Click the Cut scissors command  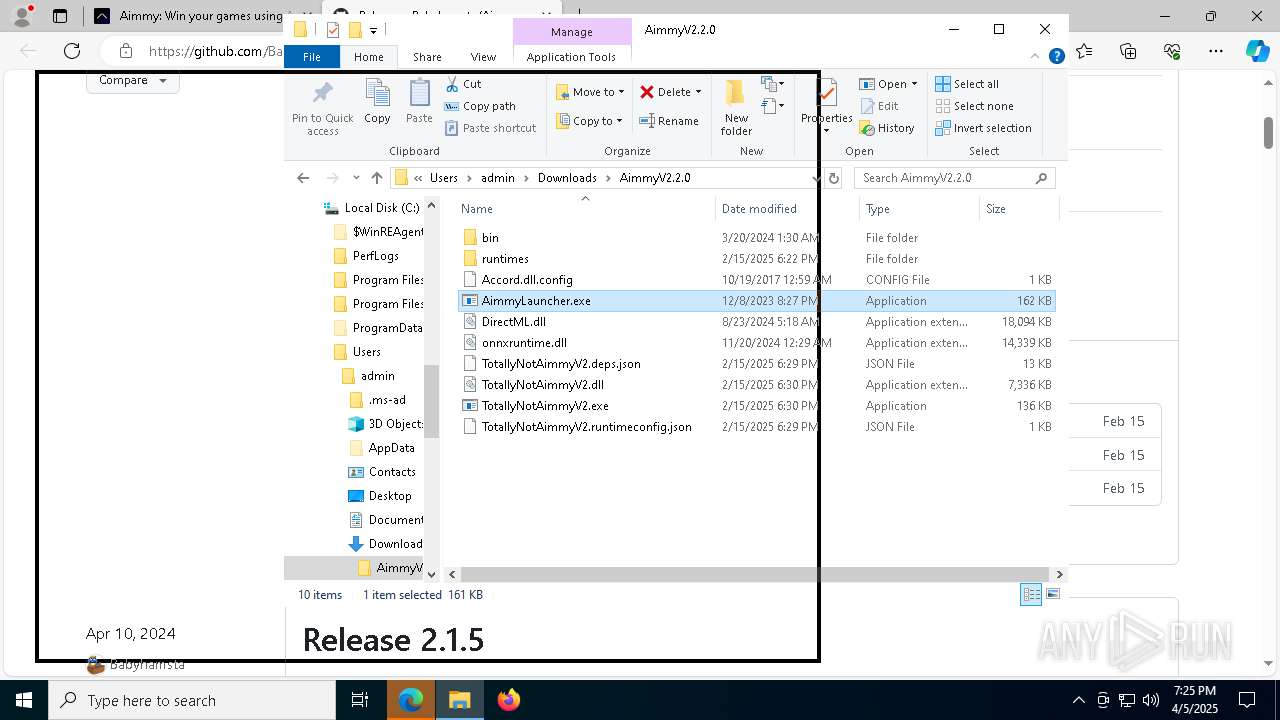463,84
